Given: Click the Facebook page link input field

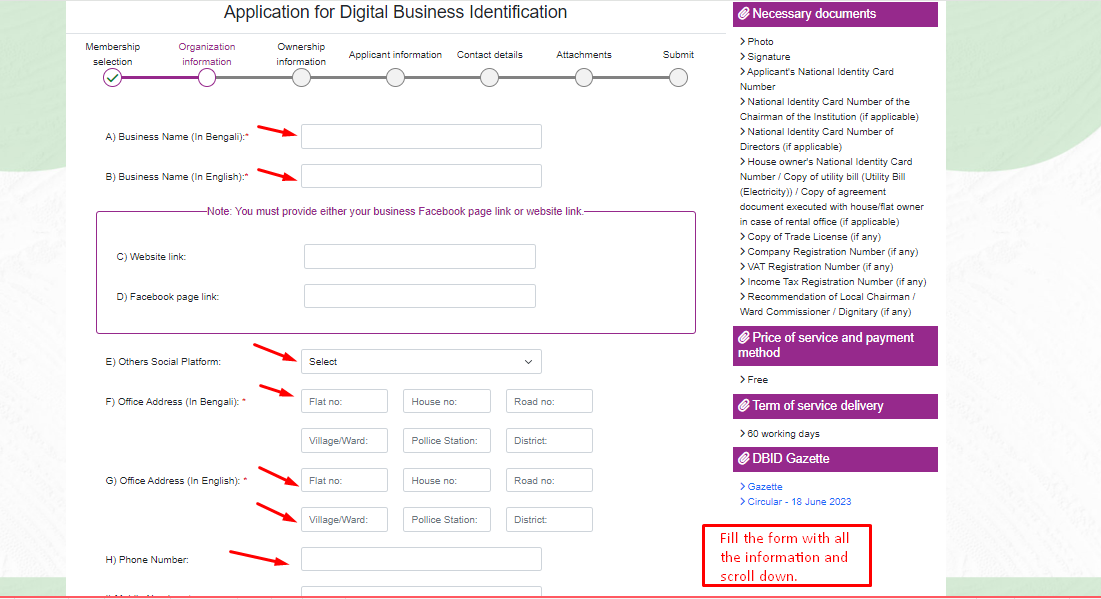Looking at the screenshot, I should coord(420,296).
